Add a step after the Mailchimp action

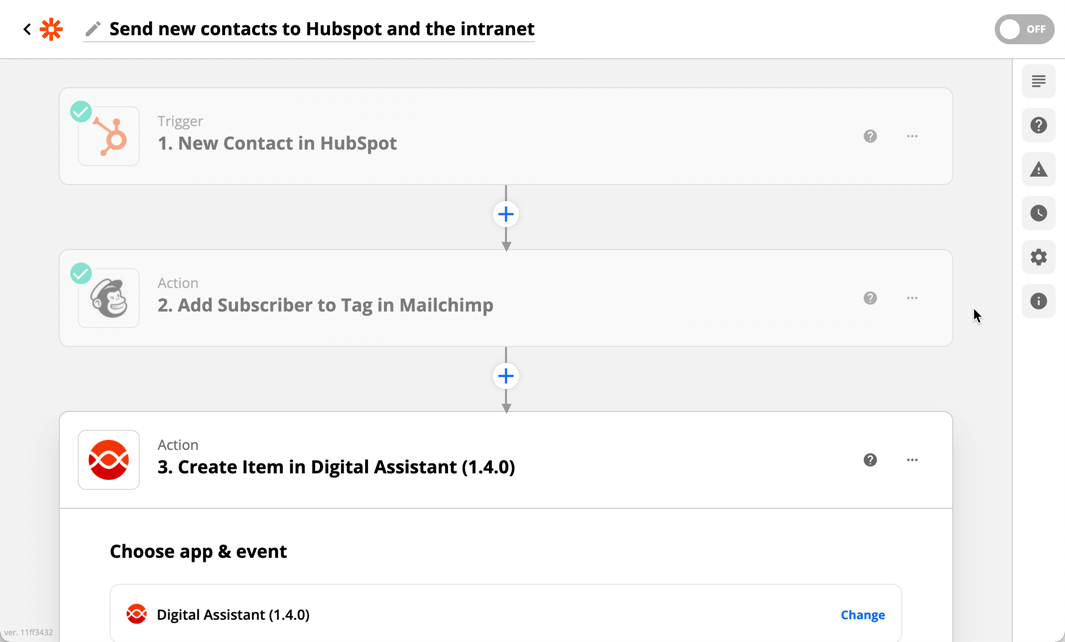tap(506, 376)
